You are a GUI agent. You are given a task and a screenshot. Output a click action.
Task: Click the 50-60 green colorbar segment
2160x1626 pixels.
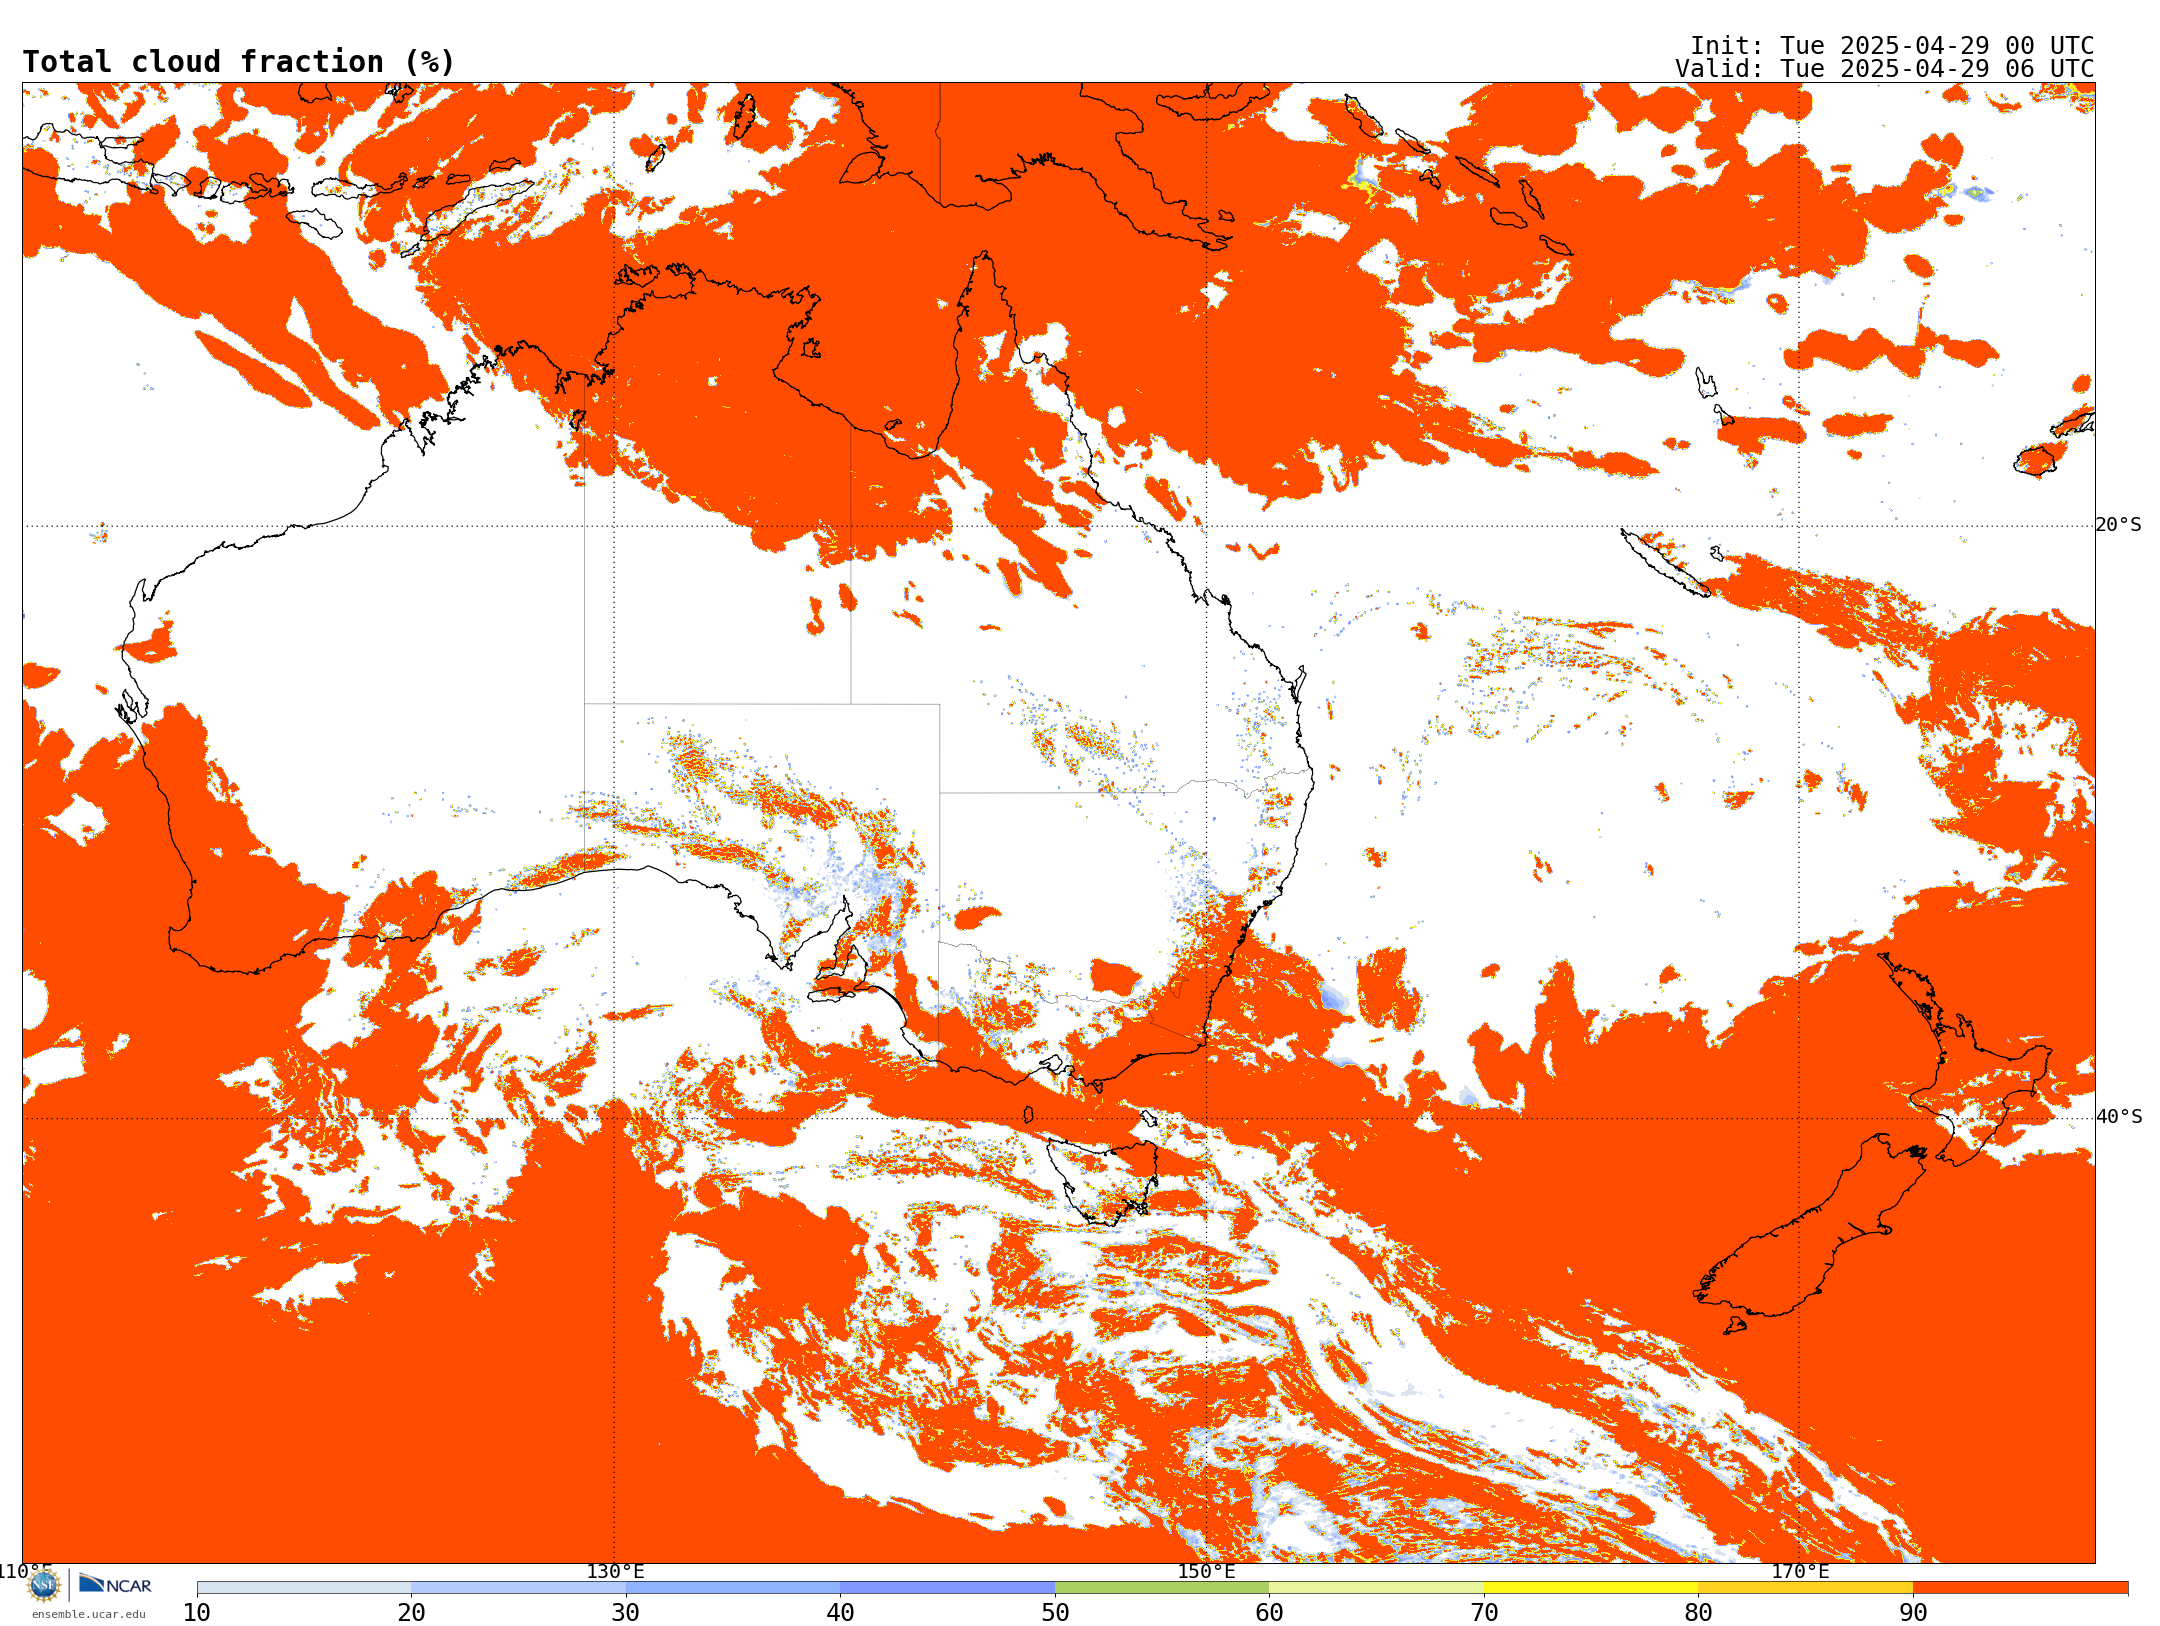coord(1162,1588)
